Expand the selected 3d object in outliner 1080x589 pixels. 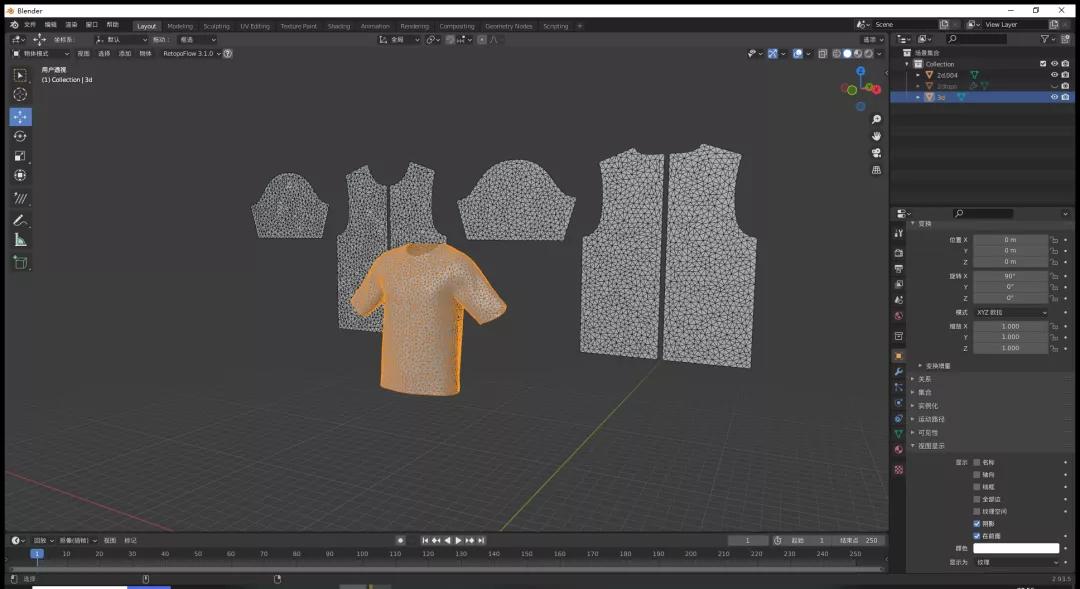coord(917,97)
